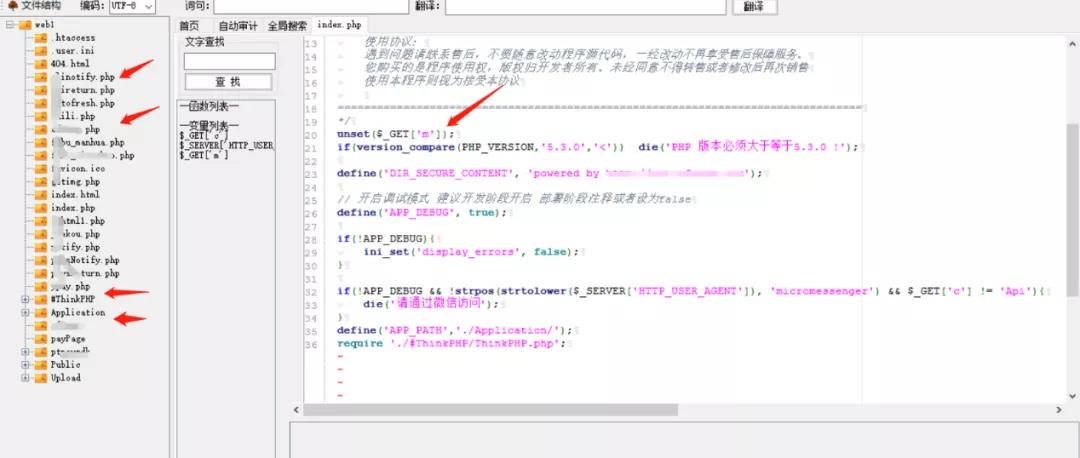
Task: Select the index.php editor tab
Action: [340, 25]
